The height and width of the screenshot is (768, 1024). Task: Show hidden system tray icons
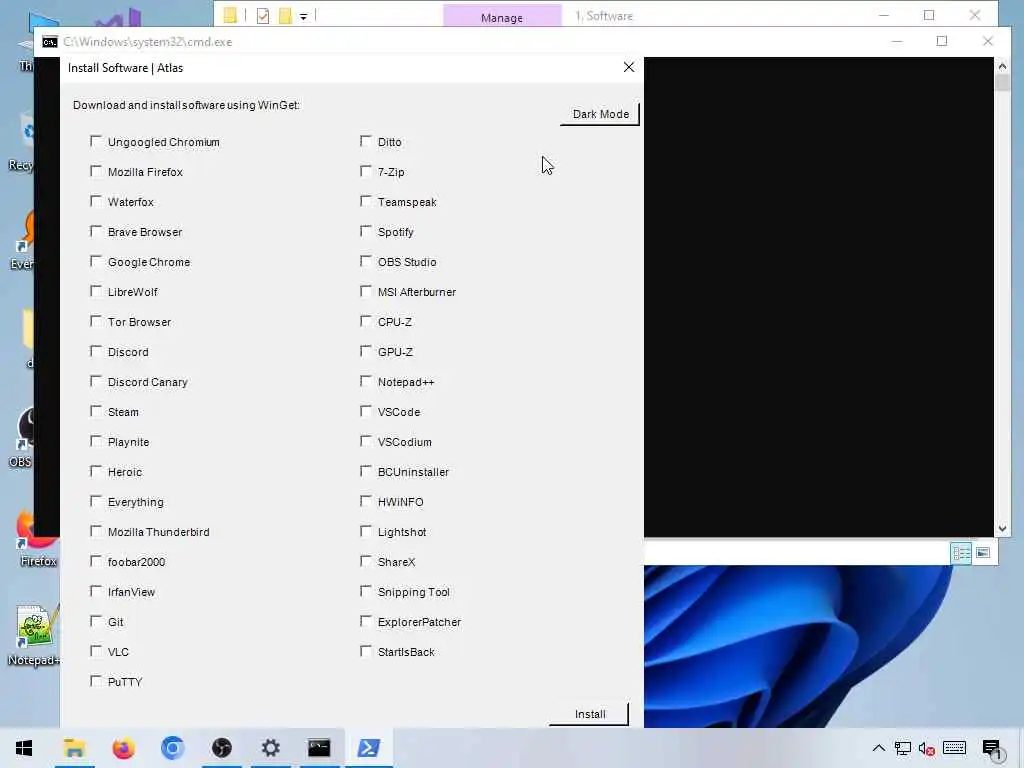point(878,748)
